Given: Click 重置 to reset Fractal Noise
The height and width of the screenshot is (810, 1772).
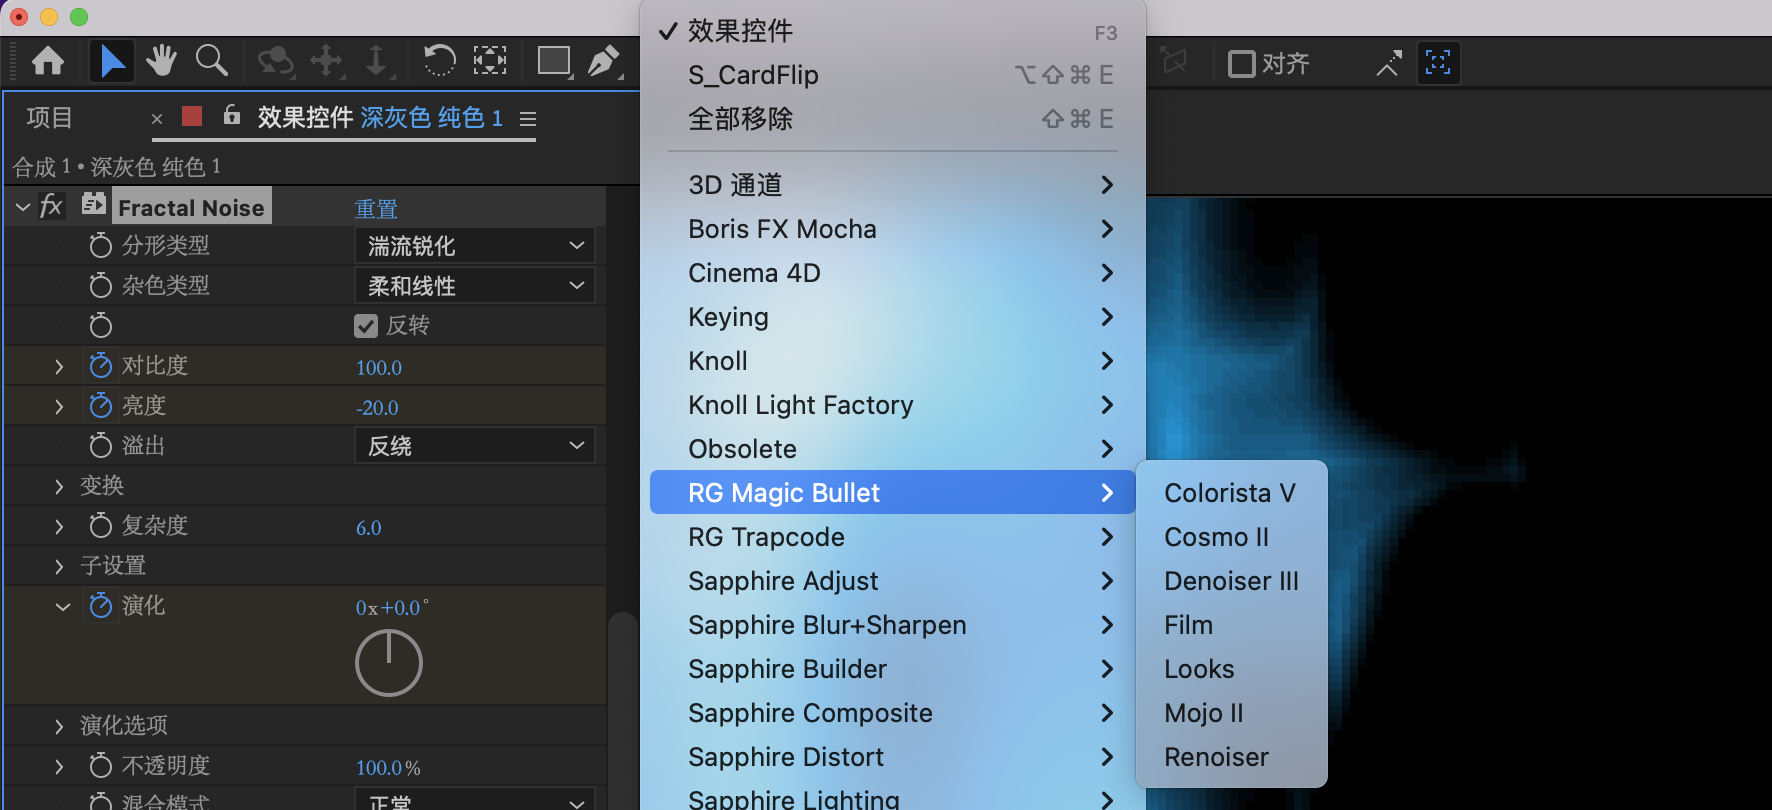Looking at the screenshot, I should coord(376,208).
